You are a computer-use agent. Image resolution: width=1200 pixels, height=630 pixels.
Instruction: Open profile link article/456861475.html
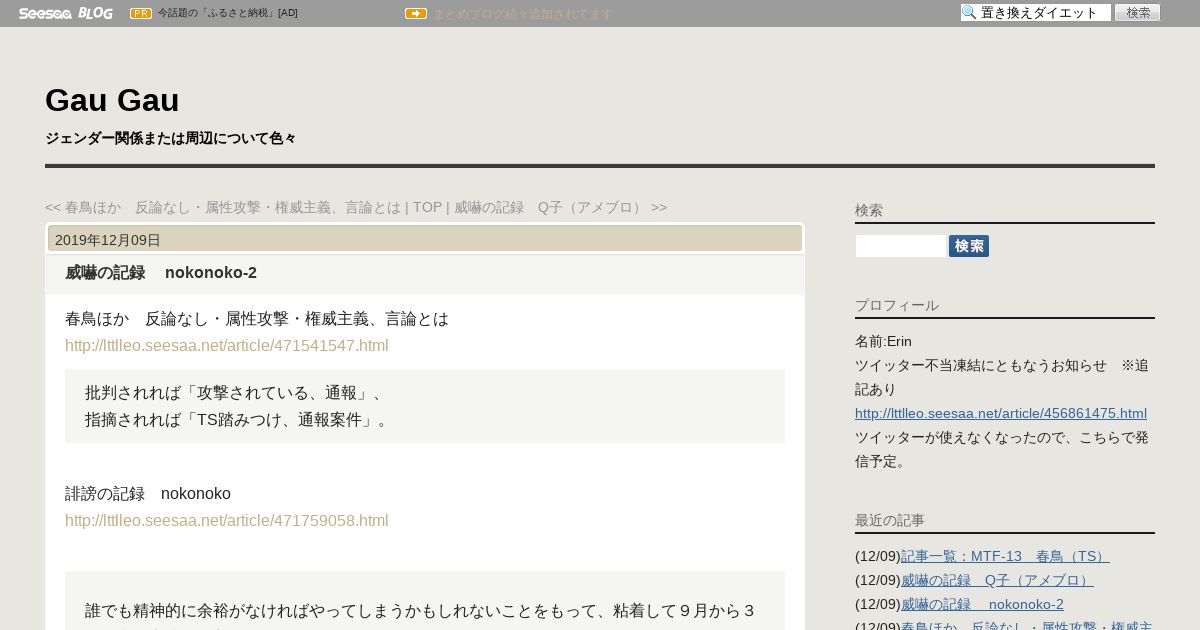(1001, 413)
